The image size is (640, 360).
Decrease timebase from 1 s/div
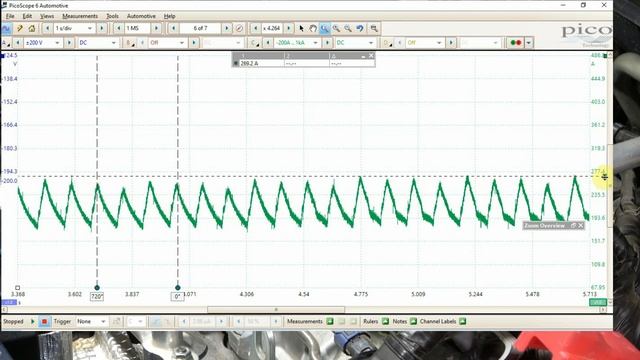click(x=47, y=29)
